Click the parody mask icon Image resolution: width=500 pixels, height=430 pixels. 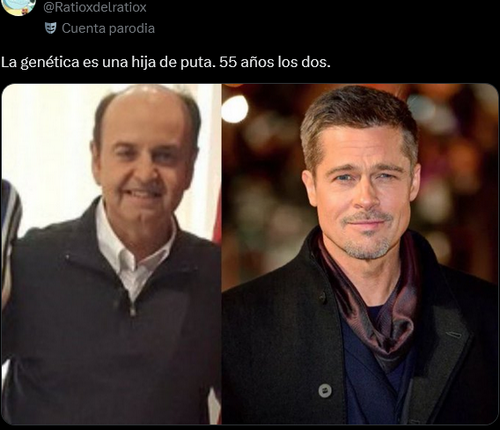pos(50,28)
